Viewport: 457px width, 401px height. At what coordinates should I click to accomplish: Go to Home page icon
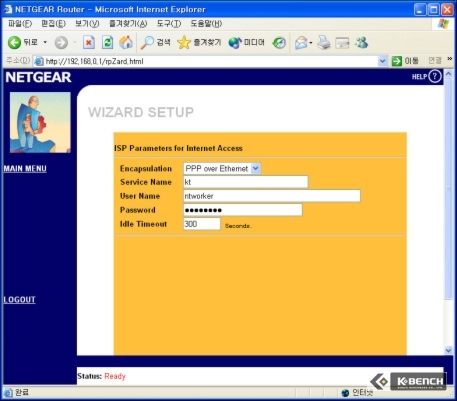tap(126, 43)
